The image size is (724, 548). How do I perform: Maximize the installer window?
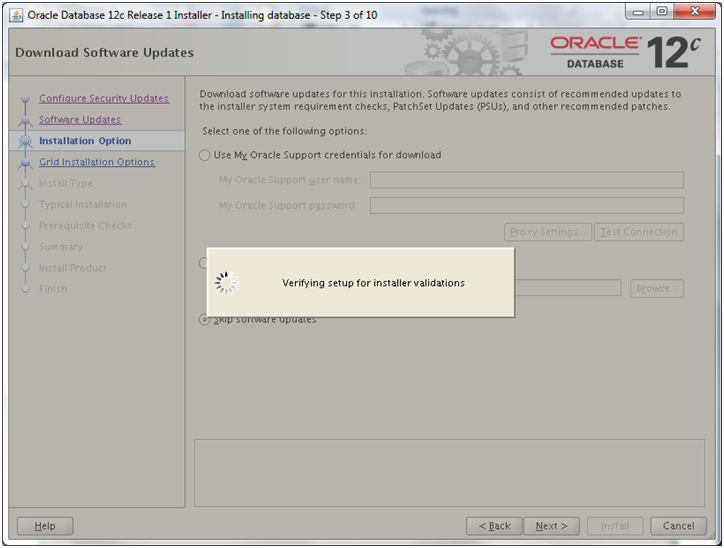pyautogui.click(x=662, y=12)
